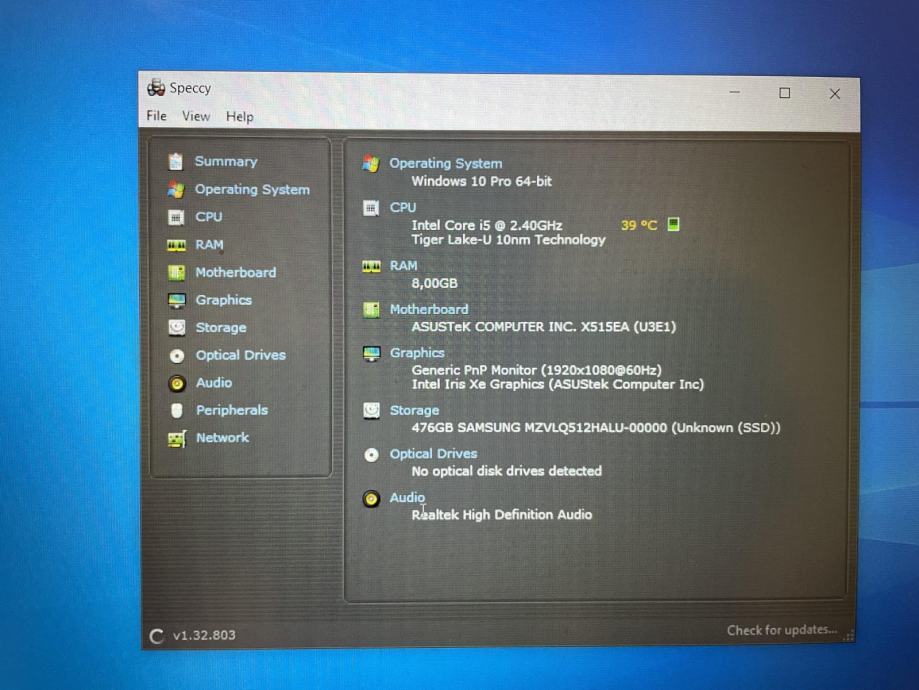
Task: Click the Storage drive icon in summary panel
Action: click(372, 410)
